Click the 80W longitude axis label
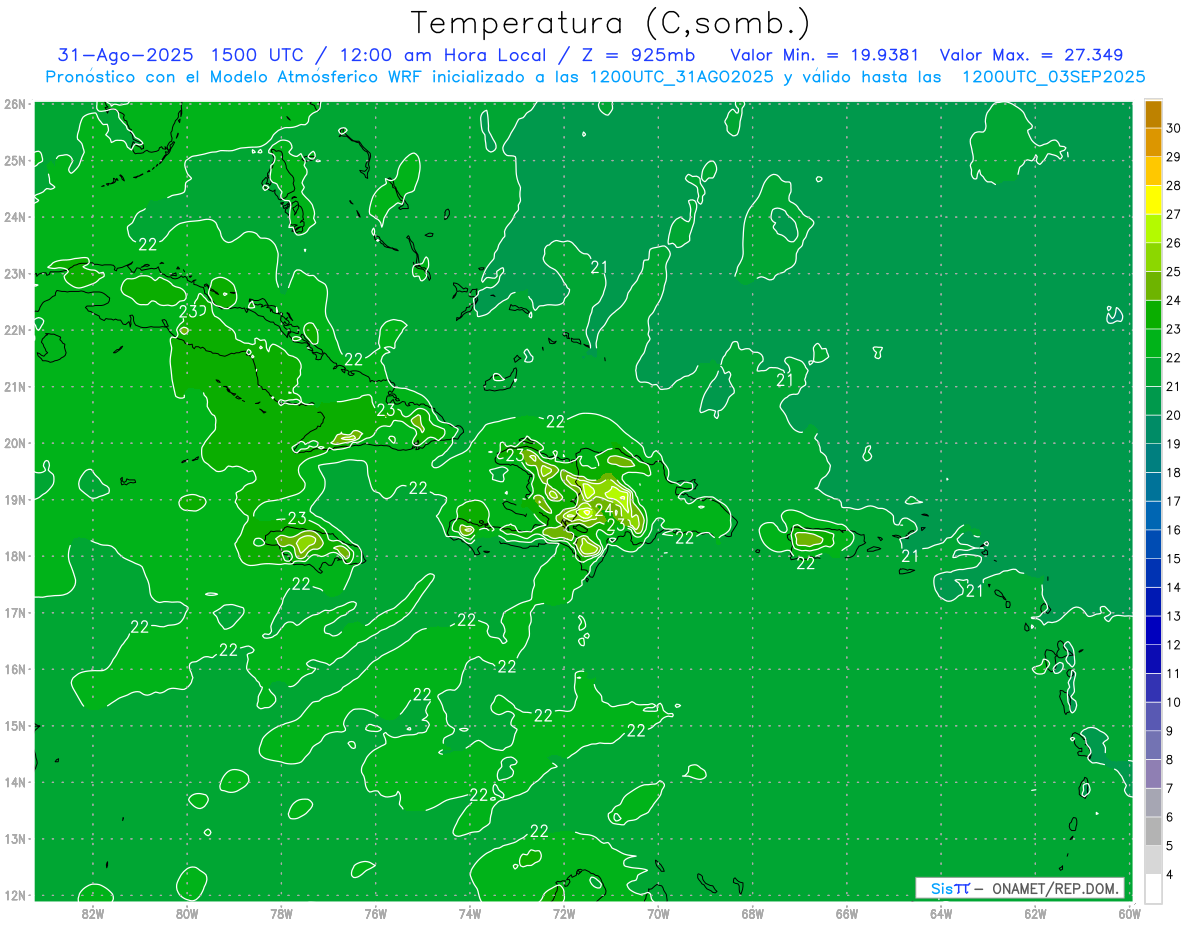Image resolution: width=1200 pixels, height=927 pixels. click(187, 913)
